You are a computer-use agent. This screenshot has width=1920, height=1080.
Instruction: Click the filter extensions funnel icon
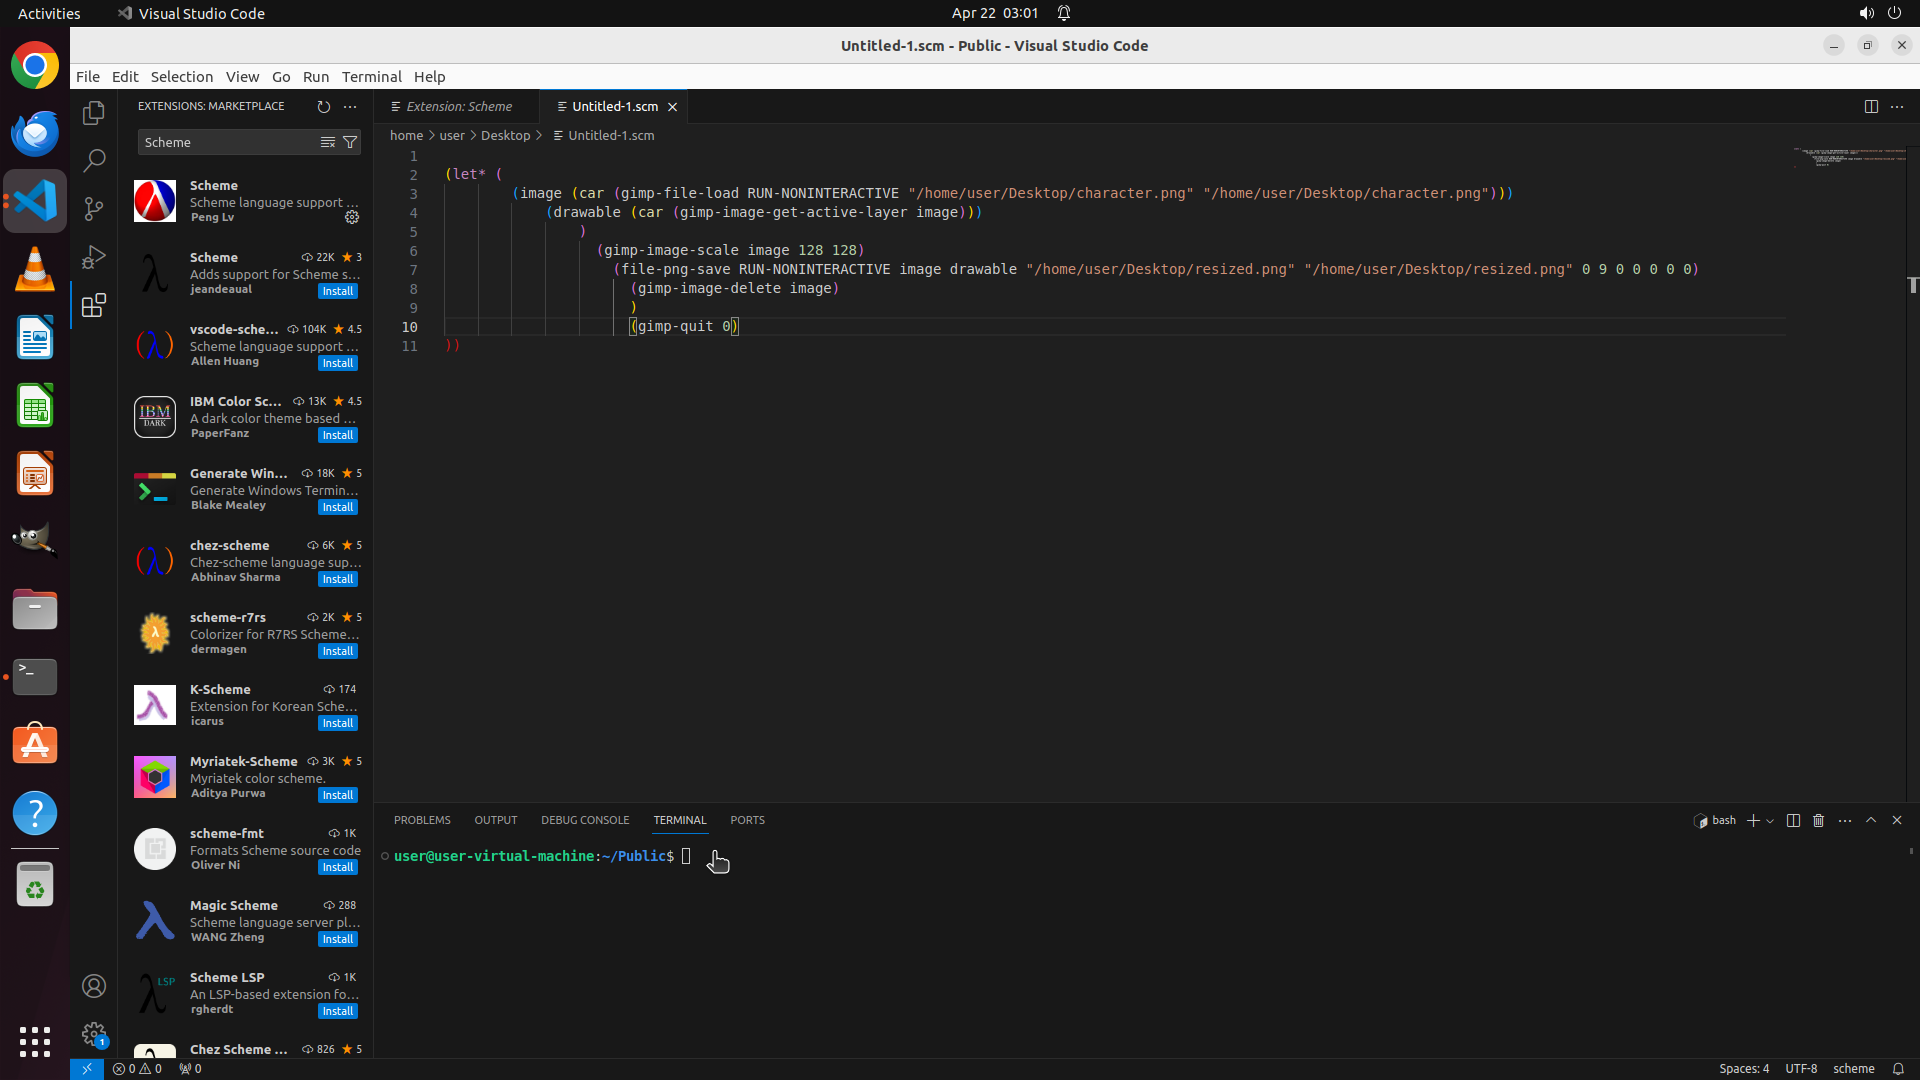[350, 142]
